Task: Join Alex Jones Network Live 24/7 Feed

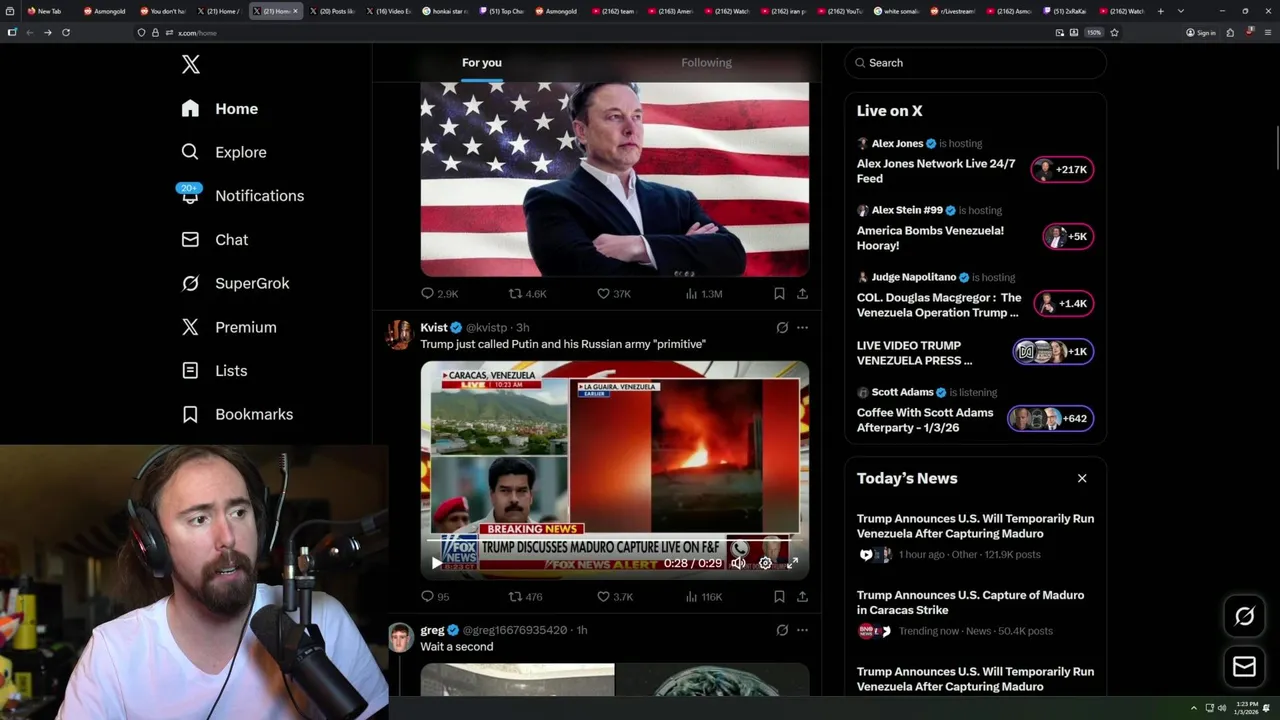Action: pyautogui.click(x=936, y=171)
